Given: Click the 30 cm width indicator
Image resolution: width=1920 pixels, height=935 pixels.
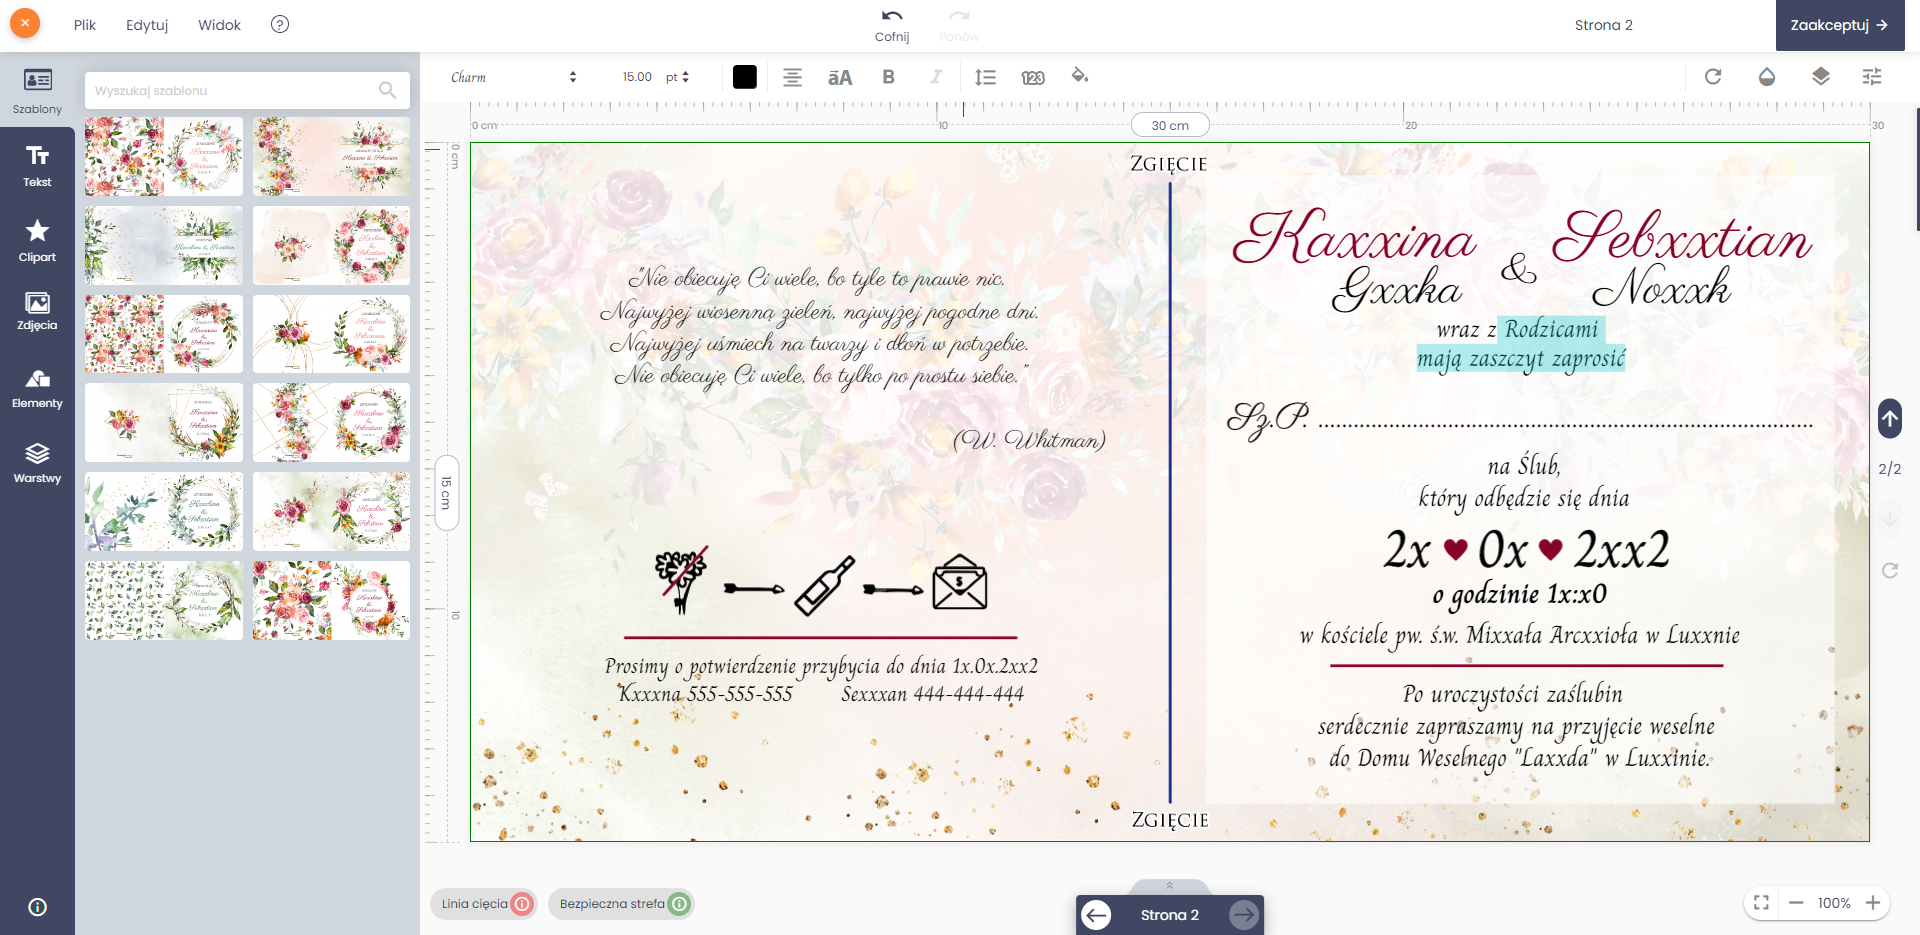Looking at the screenshot, I should click(x=1170, y=125).
